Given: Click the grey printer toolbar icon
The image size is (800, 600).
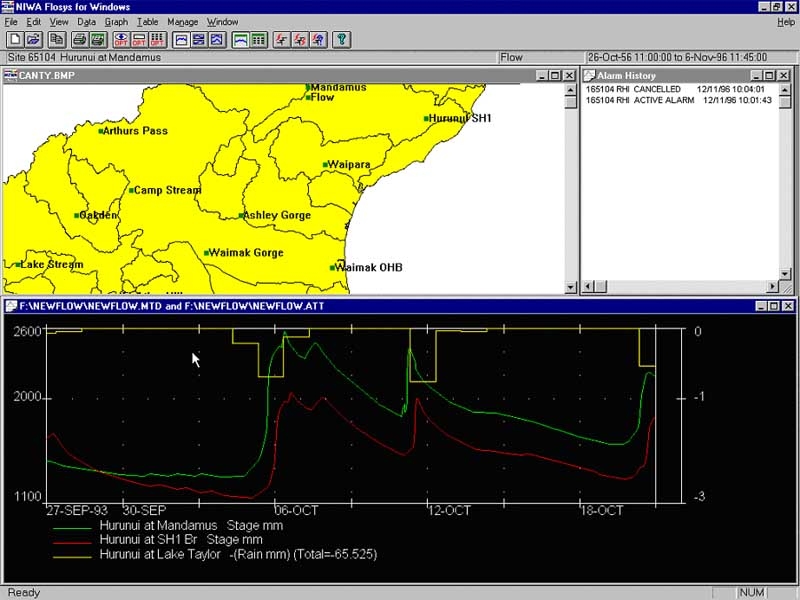Looking at the screenshot, I should tap(80, 40).
